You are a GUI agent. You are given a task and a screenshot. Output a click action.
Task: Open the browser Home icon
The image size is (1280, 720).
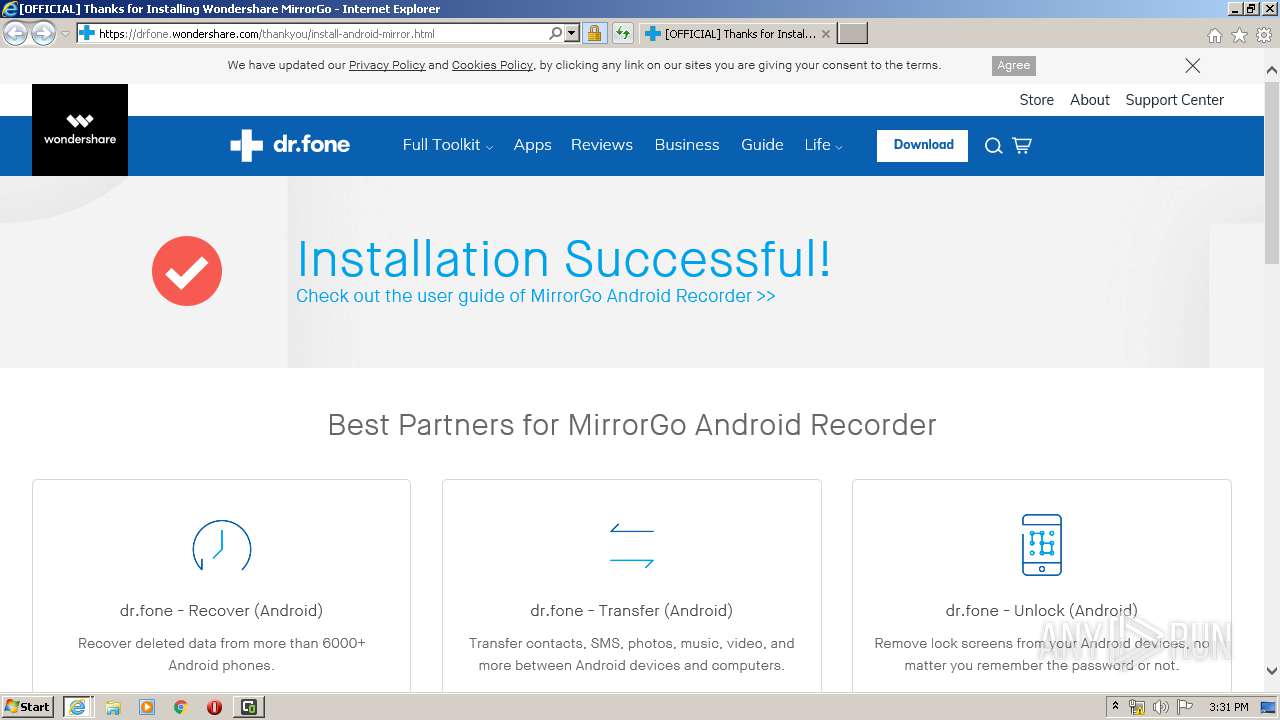(x=1214, y=35)
